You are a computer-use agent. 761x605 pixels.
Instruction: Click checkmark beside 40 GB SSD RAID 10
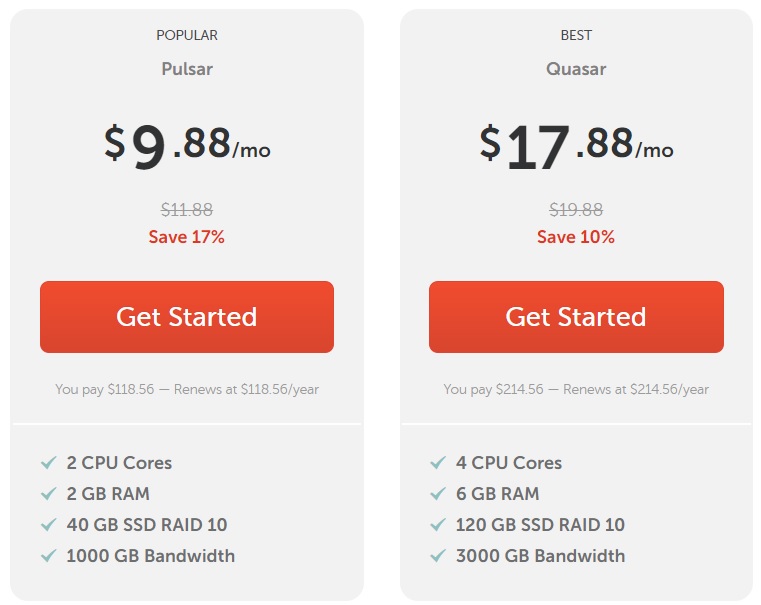coord(48,525)
